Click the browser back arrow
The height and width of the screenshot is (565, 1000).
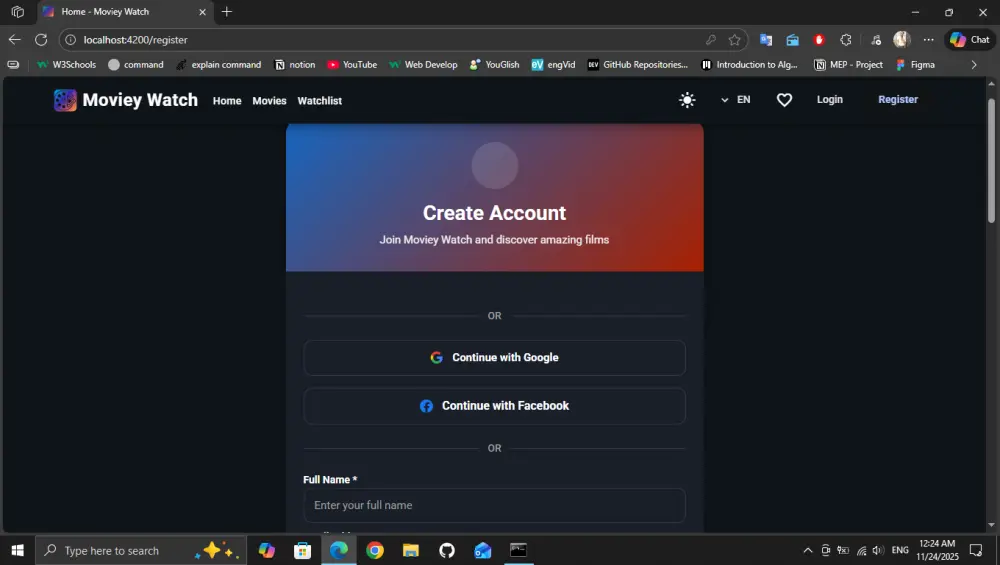15,40
